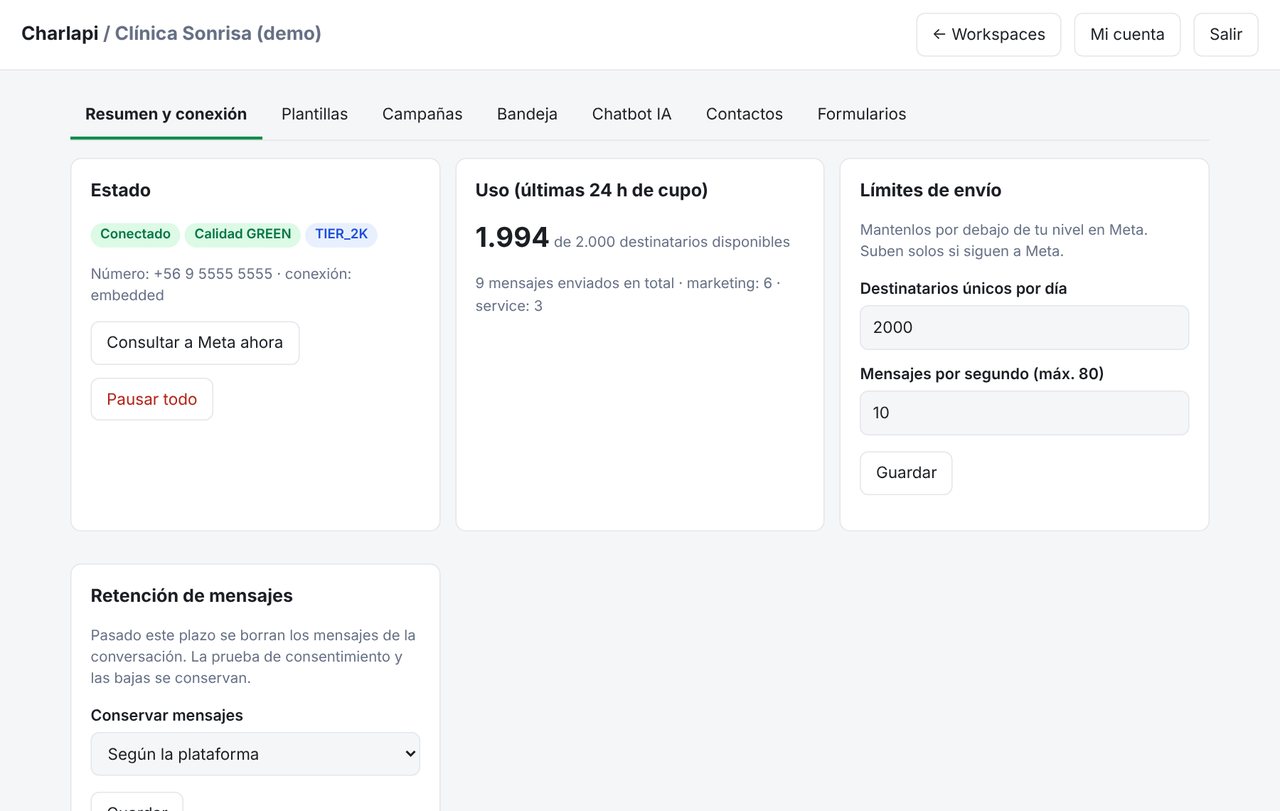Click the Pausar todo button
The image size is (1280, 811).
(152, 399)
